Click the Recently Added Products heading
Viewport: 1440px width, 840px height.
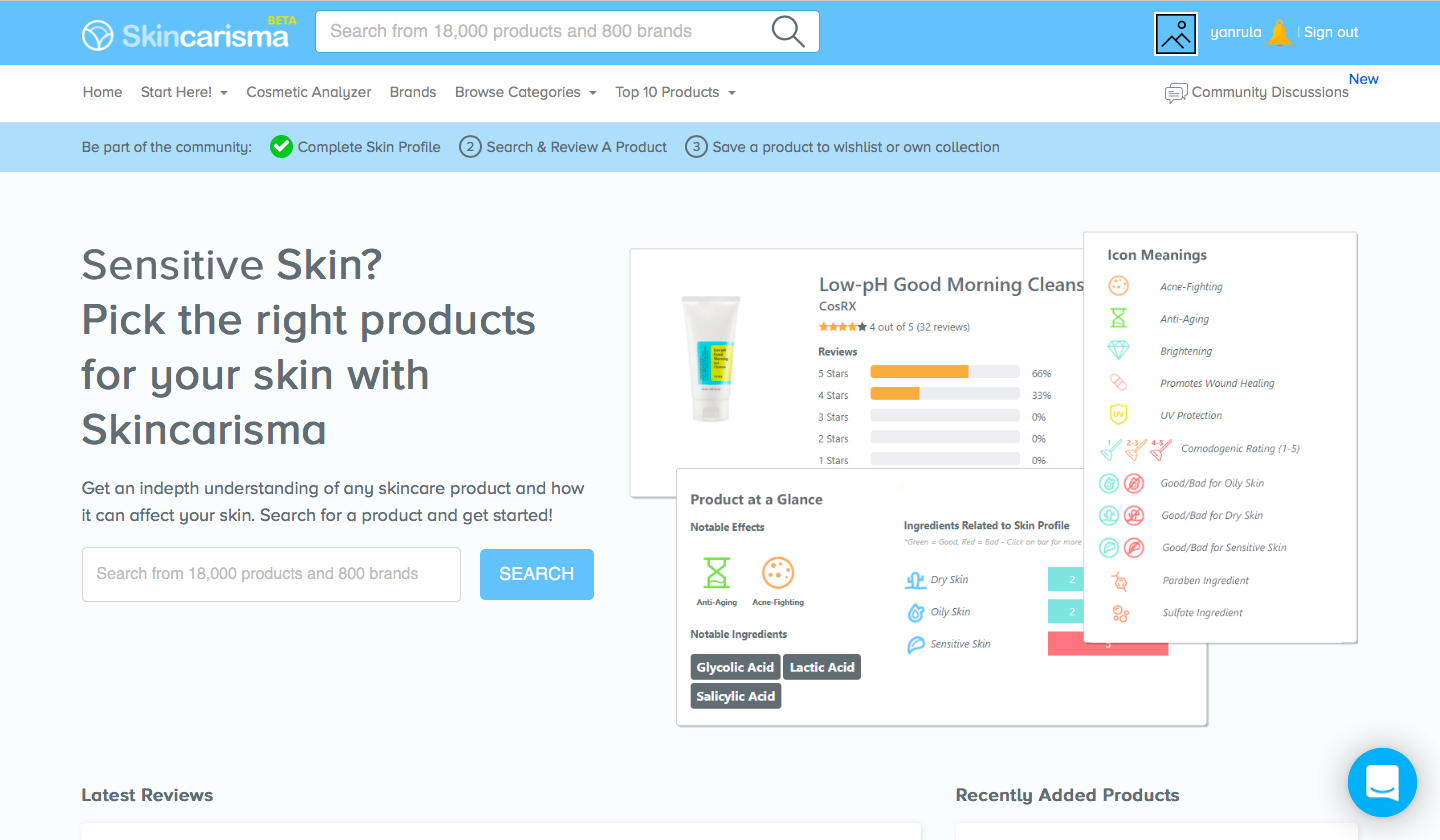point(1068,795)
